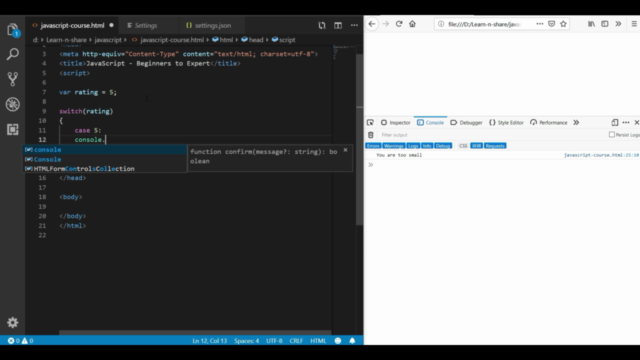Viewport: 640px width, 360px height.
Task: Open the Debugger devtools tab
Action: pyautogui.click(x=466, y=122)
